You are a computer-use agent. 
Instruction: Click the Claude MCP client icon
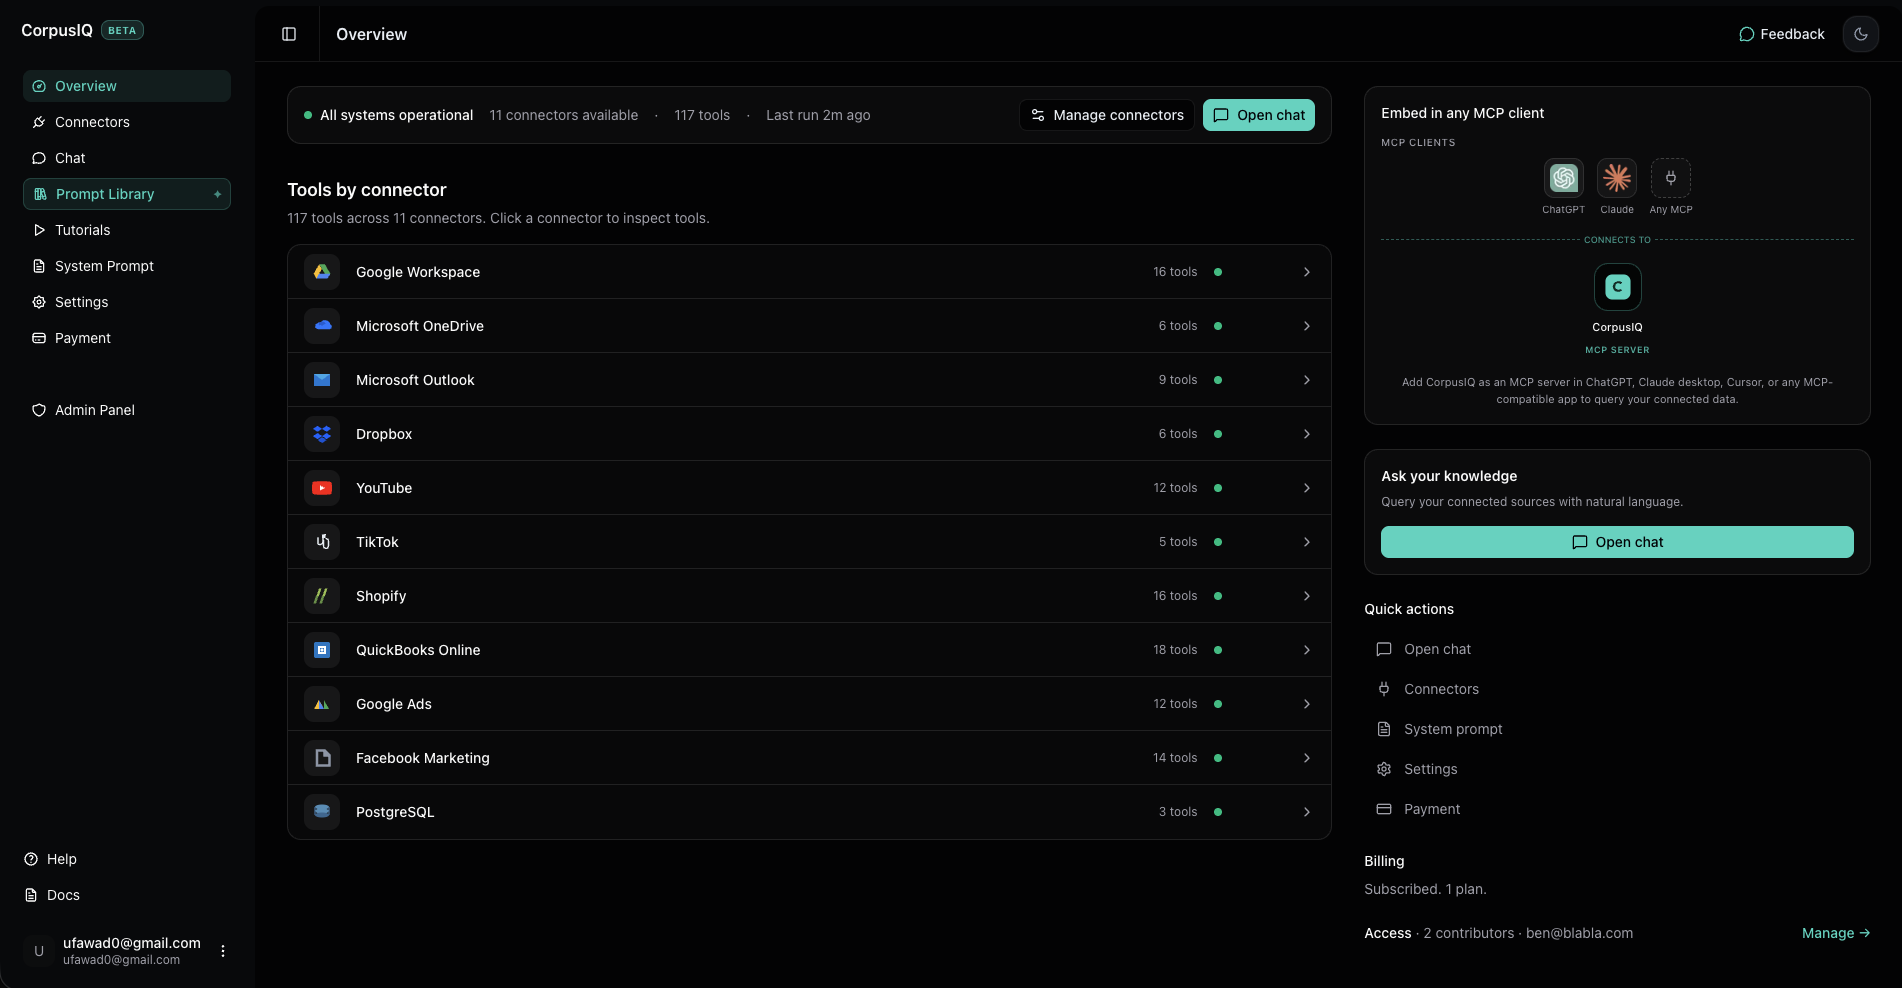[1616, 178]
